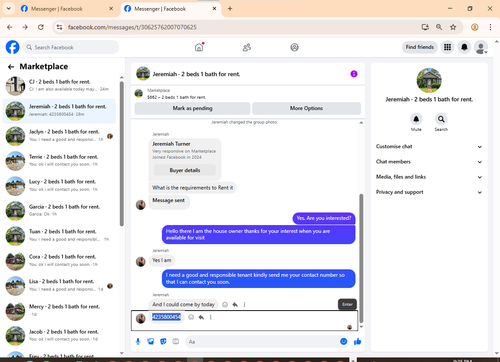
Task: Click the address bar URL
Action: [132, 27]
